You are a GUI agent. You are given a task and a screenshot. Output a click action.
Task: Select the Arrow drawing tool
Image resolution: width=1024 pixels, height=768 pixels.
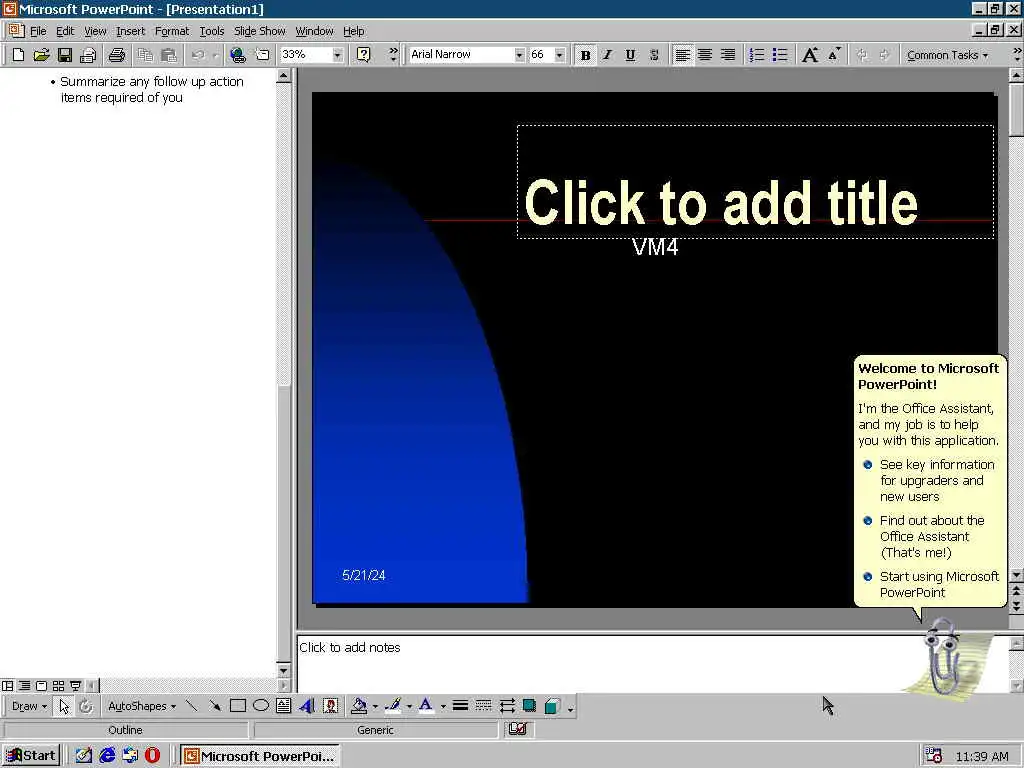[x=214, y=706]
